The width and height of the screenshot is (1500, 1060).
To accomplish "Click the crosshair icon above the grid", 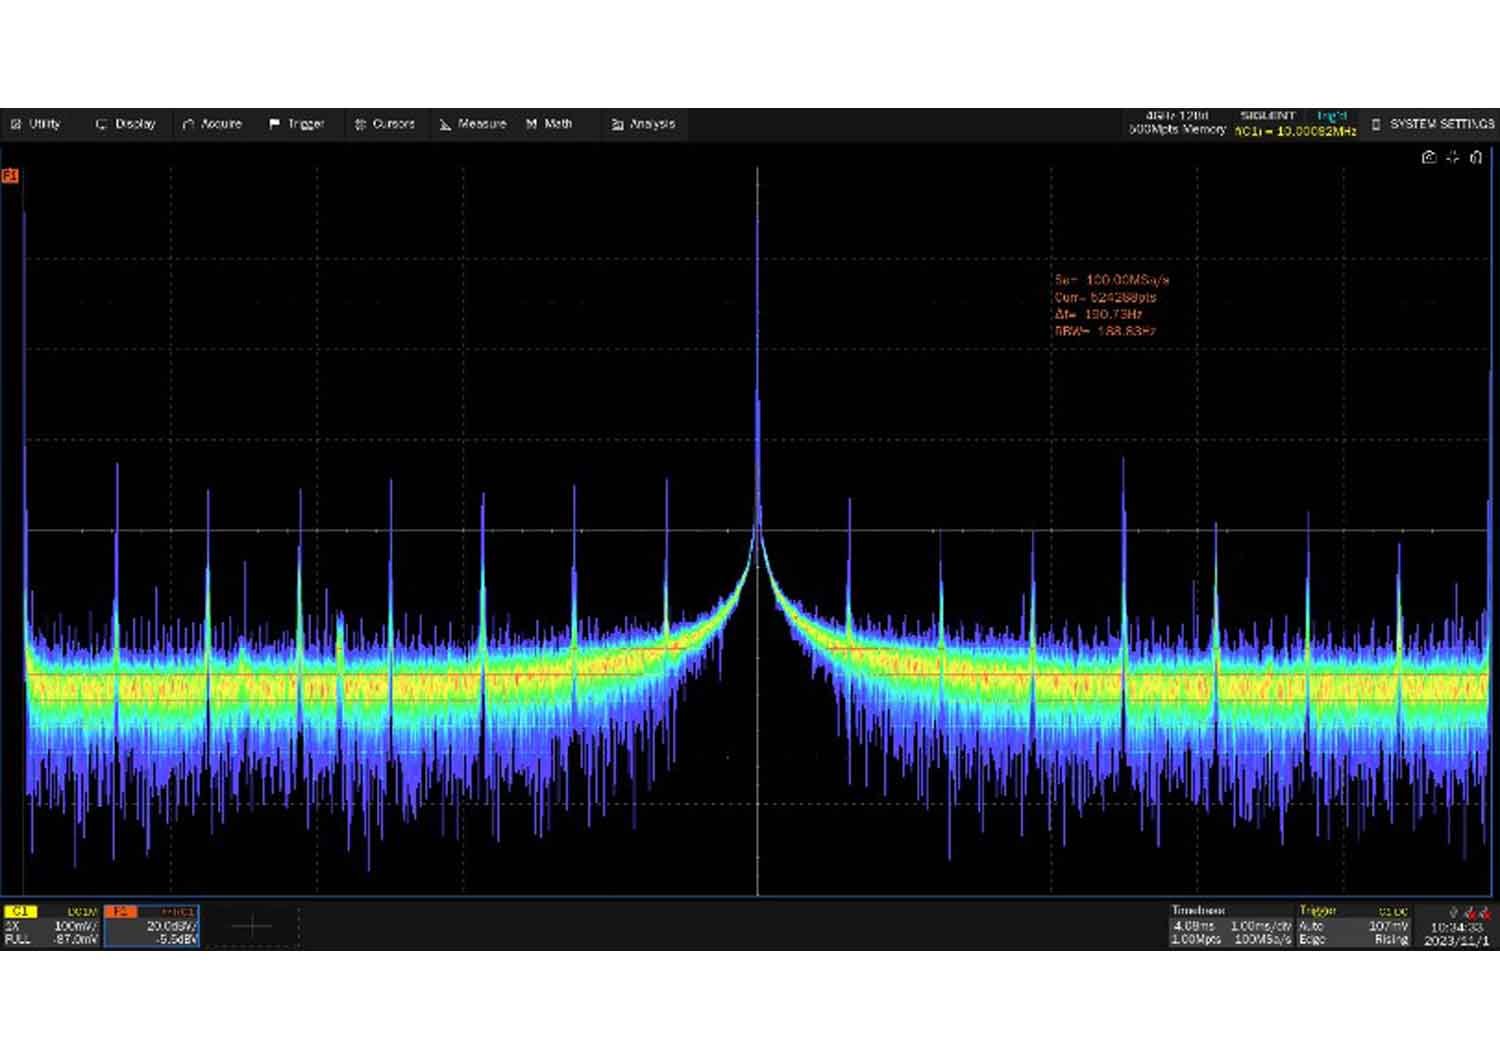I will 1453,157.
